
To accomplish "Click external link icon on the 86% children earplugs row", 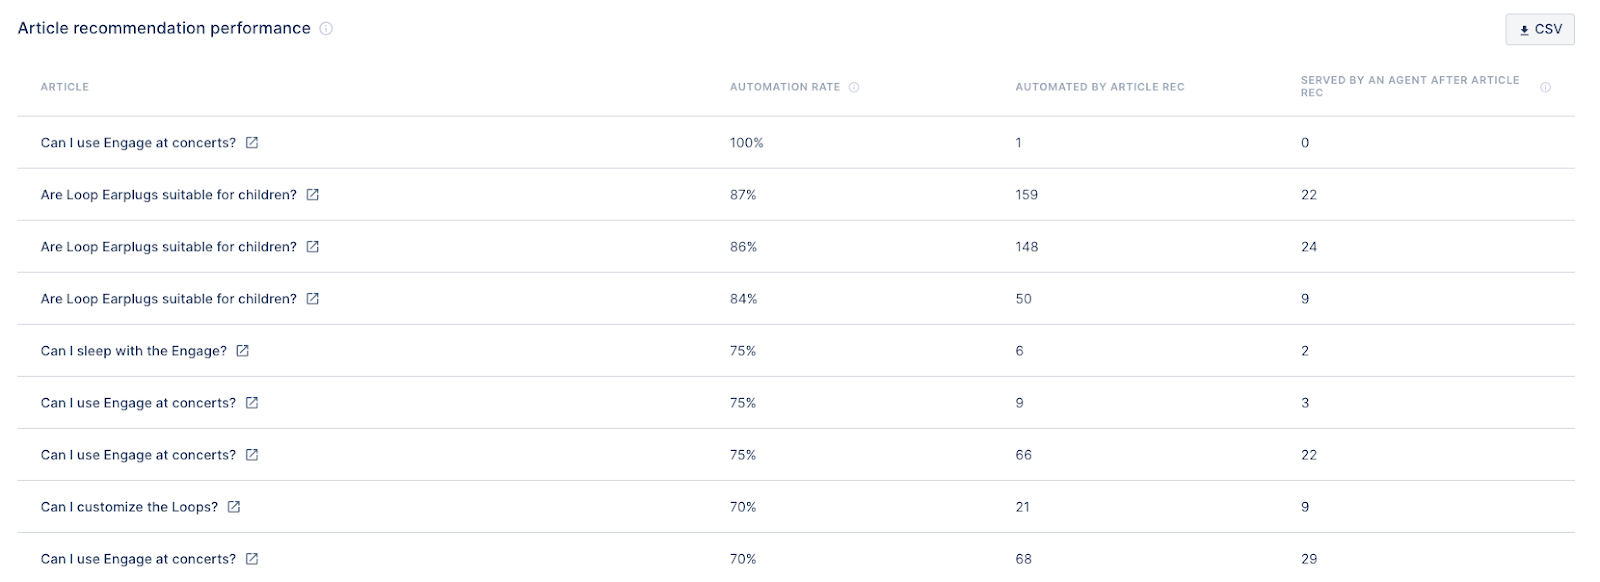I will pos(312,247).
